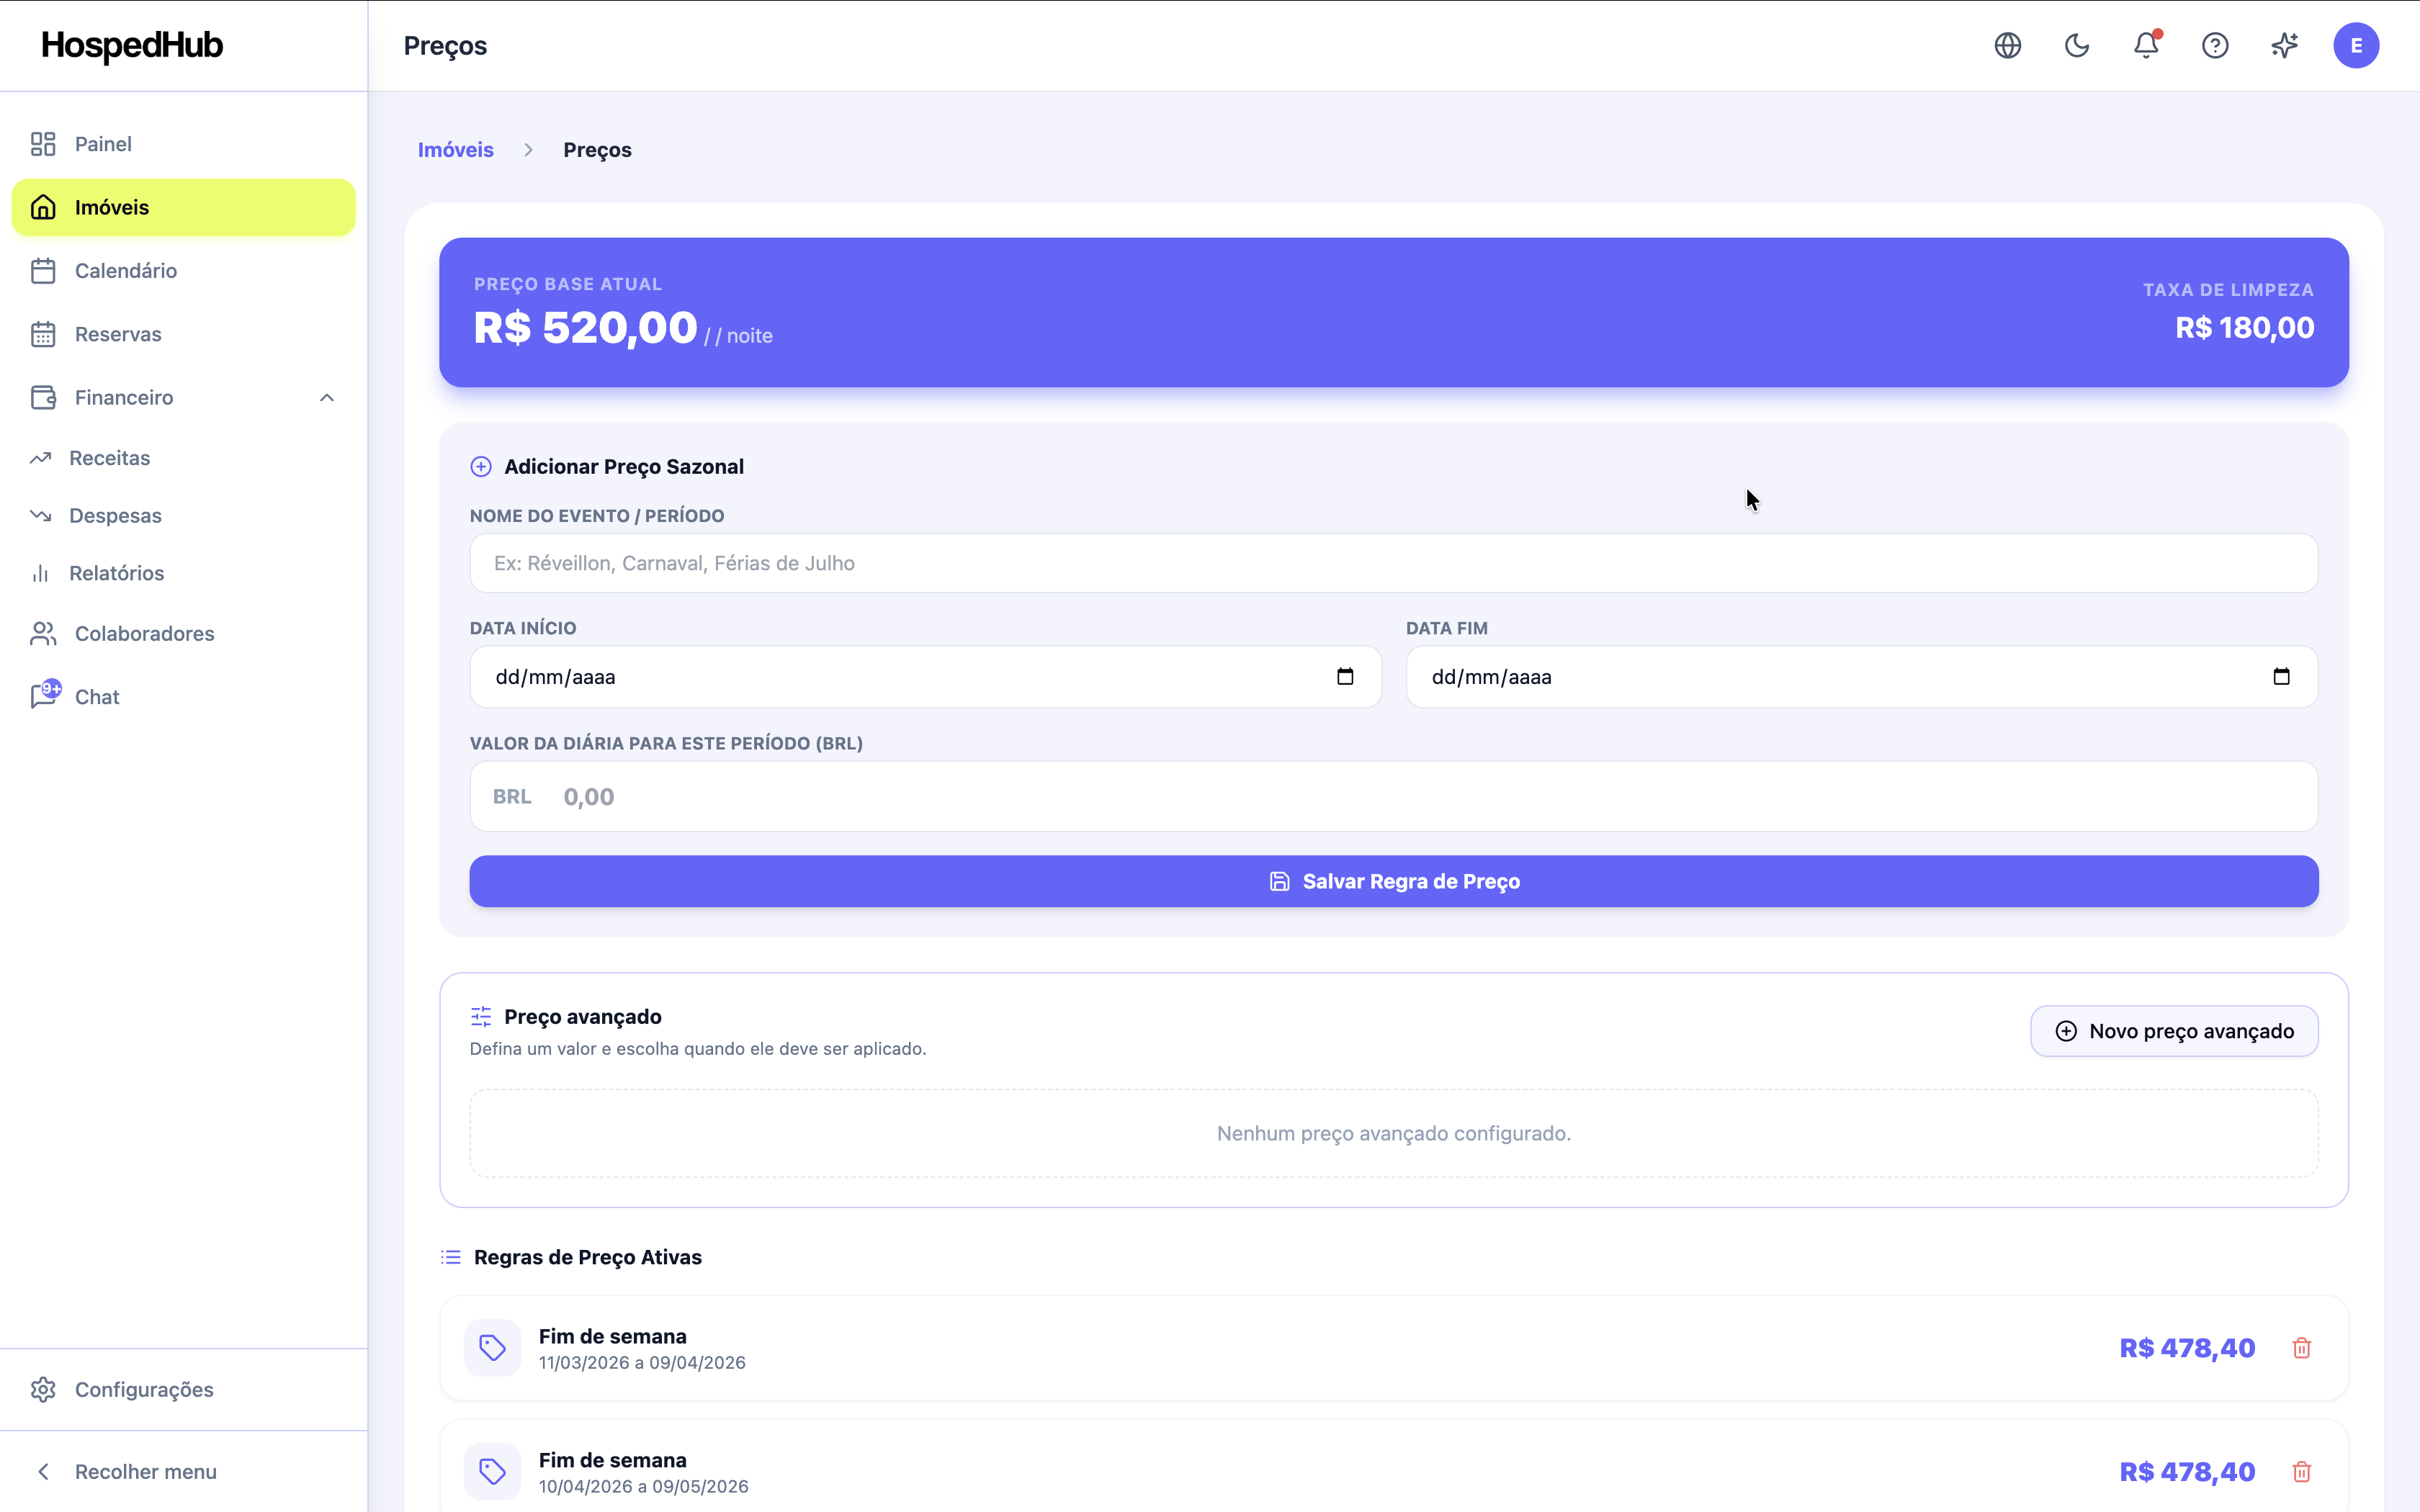Viewport: 2420px width, 1512px height.
Task: Collapse the Financeiro submenu chevron
Action: click(326, 398)
